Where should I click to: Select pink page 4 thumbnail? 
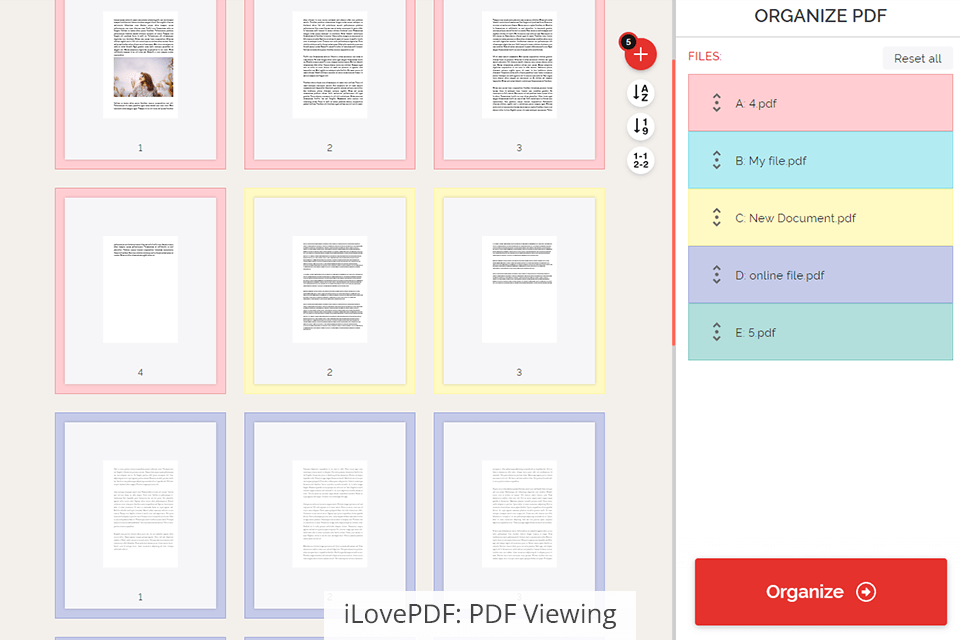(x=140, y=291)
